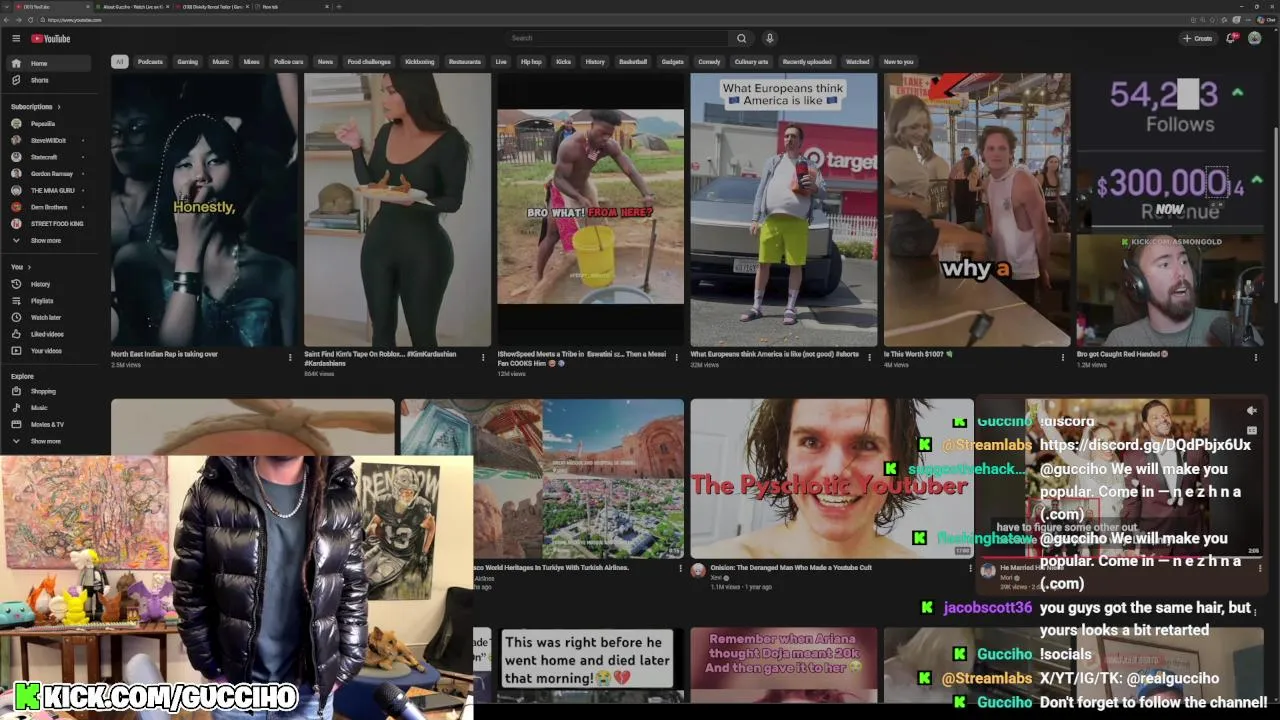Screen dimensions: 1280x720
Task: Open the Kim Kardashian Roblox short thumbnail
Action: point(397,210)
